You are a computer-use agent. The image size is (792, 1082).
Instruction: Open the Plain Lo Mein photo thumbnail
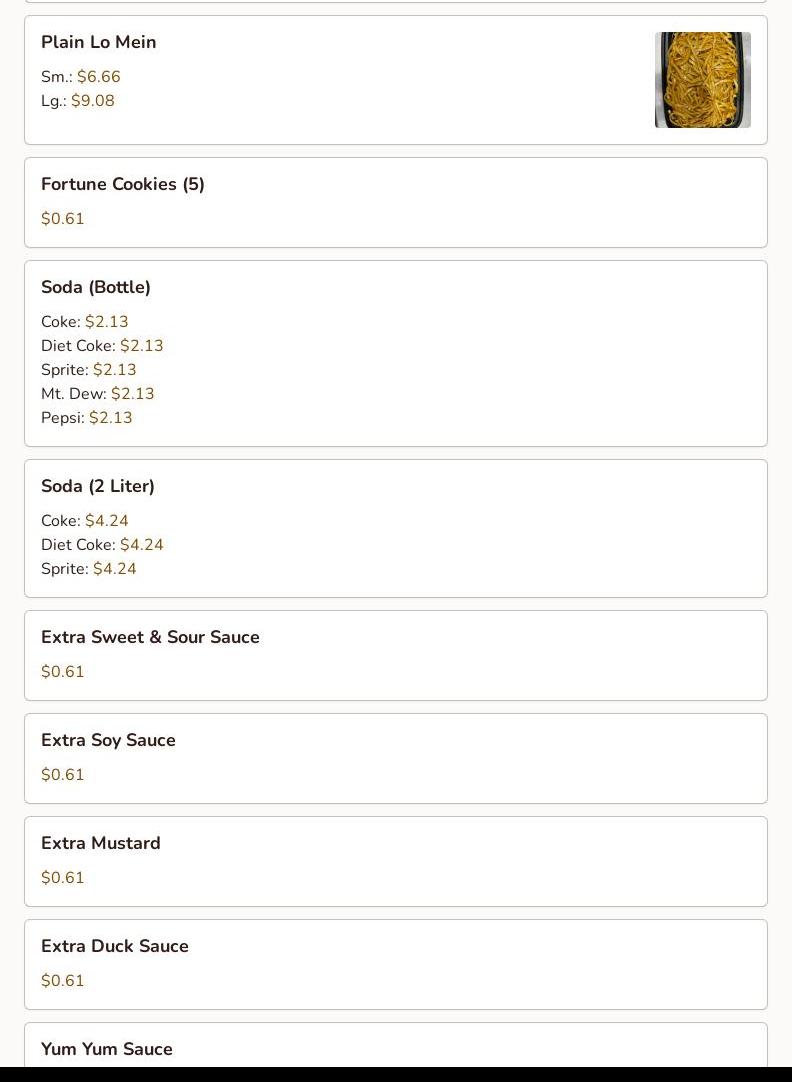point(702,80)
